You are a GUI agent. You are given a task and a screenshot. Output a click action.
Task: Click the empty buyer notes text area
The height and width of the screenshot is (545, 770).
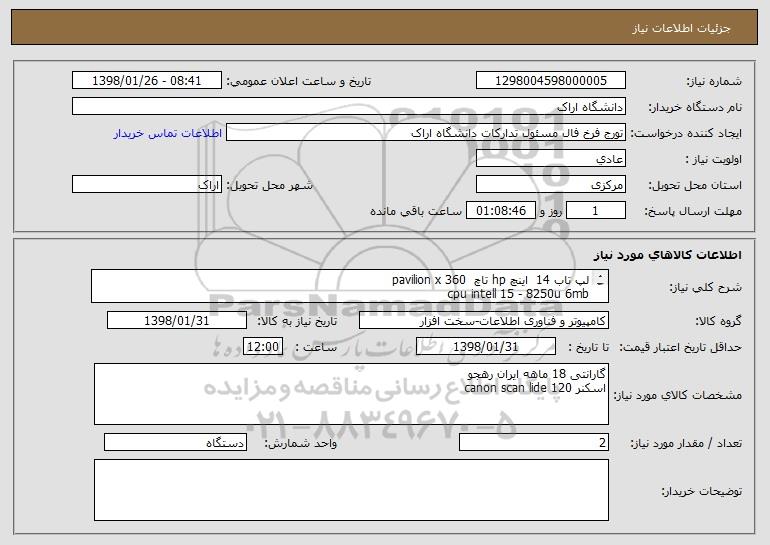coord(351,490)
